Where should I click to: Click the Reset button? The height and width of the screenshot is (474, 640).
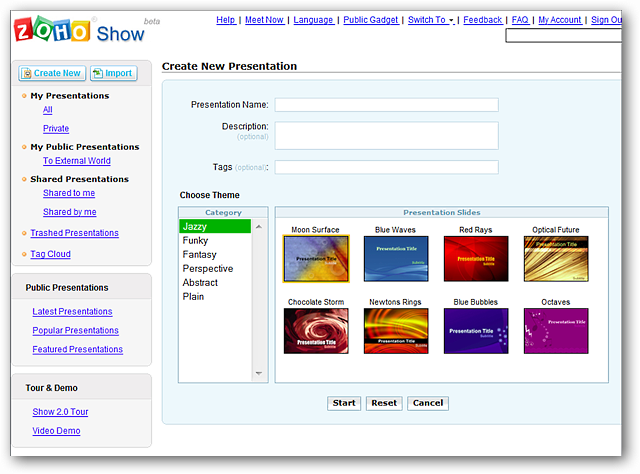(x=384, y=403)
